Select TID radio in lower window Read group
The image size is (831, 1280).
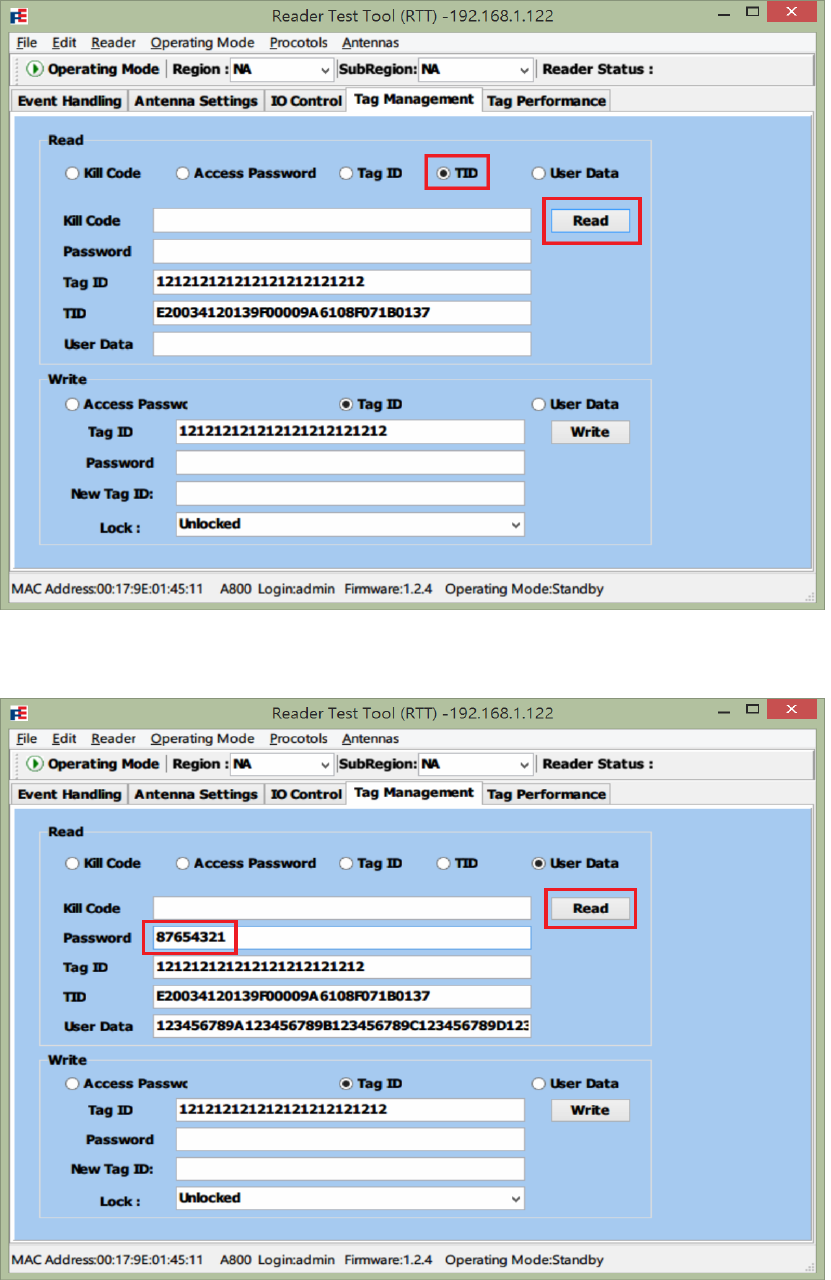[x=444, y=863]
